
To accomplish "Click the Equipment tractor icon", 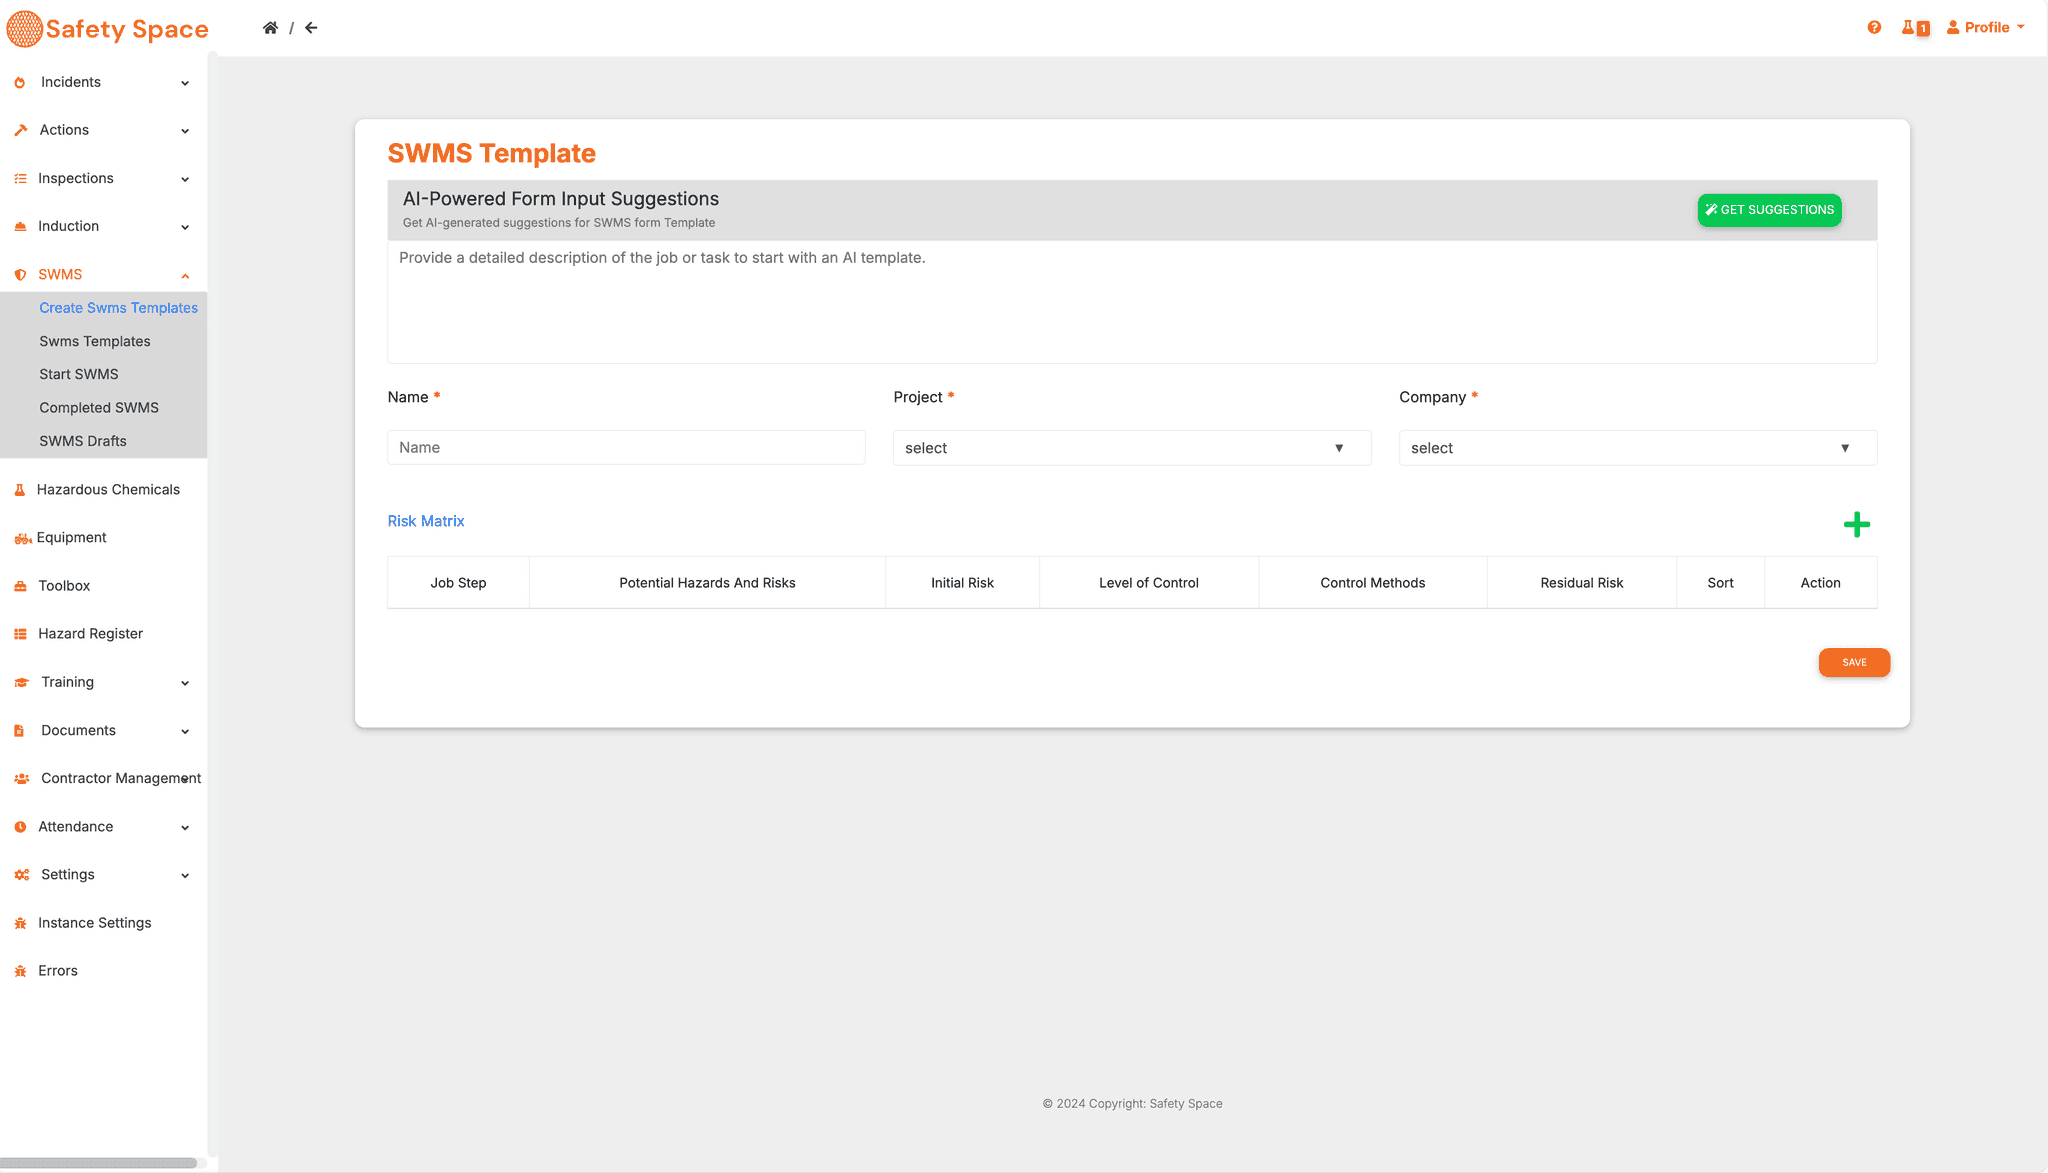I will (x=23, y=539).
